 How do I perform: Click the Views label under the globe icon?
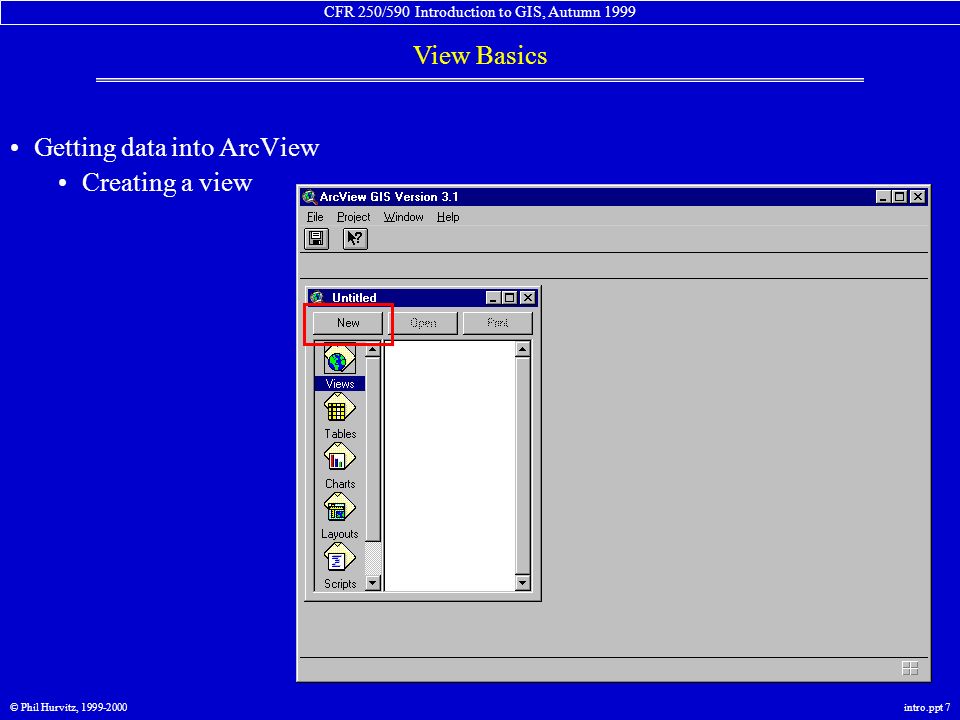coord(340,384)
